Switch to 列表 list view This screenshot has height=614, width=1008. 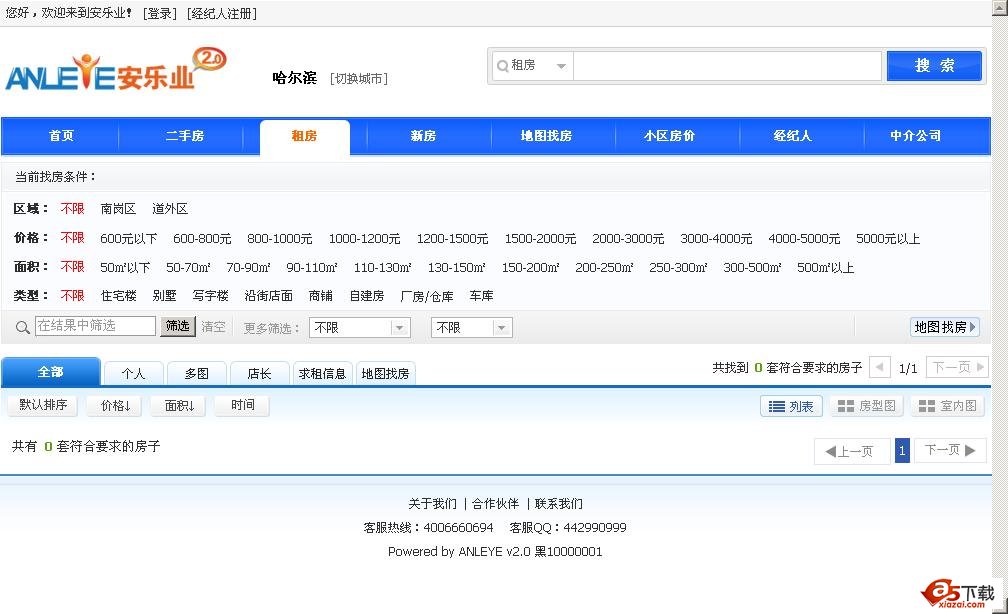pos(791,406)
